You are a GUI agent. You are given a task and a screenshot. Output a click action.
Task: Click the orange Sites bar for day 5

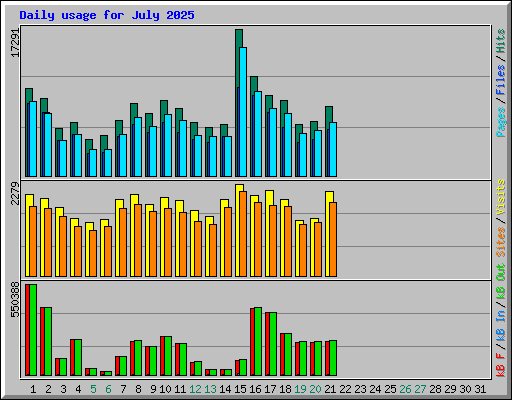click(93, 253)
